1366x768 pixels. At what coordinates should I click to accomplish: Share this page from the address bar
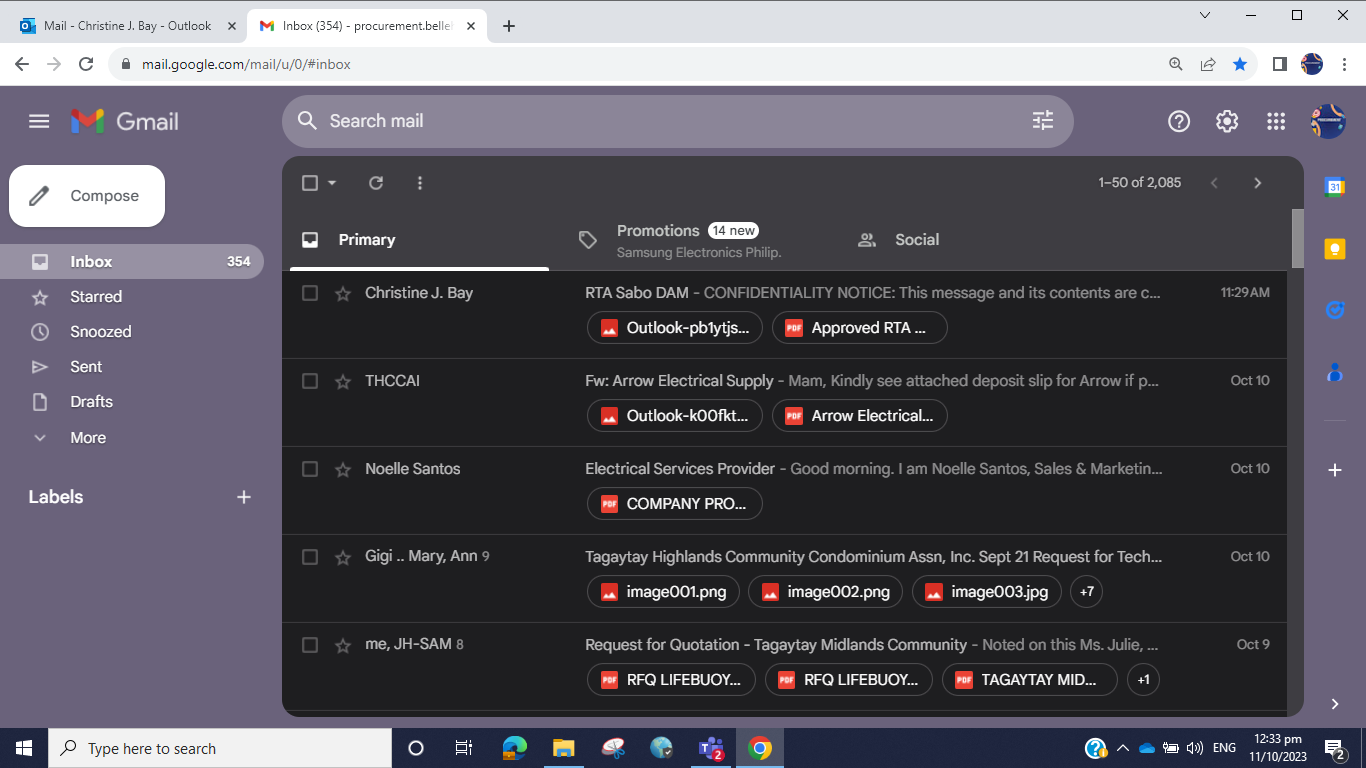pyautogui.click(x=1208, y=64)
